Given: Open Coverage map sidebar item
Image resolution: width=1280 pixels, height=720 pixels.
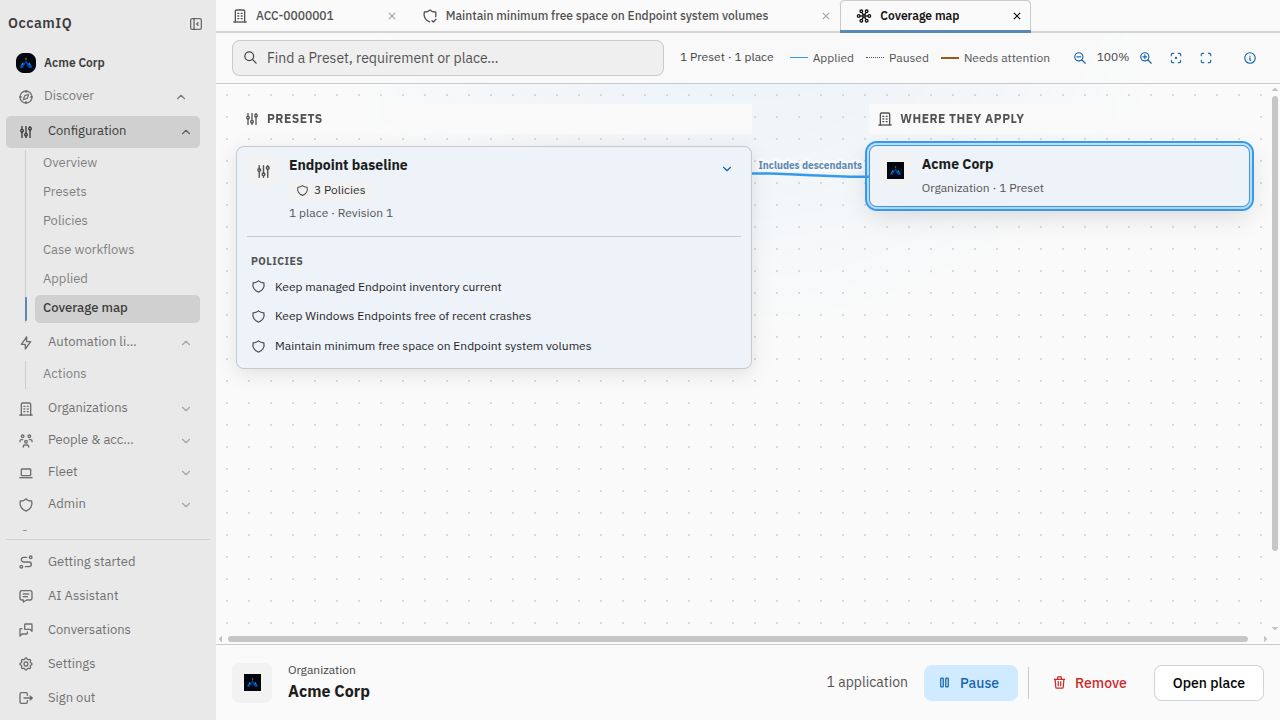Looking at the screenshot, I should click(x=117, y=308).
